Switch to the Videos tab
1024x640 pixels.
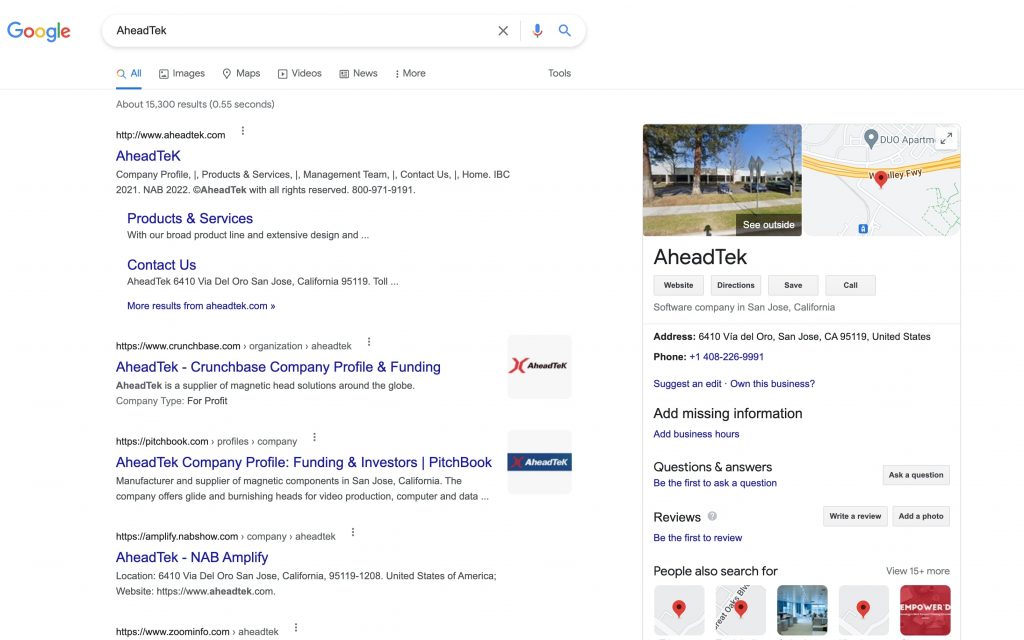tap(300, 74)
